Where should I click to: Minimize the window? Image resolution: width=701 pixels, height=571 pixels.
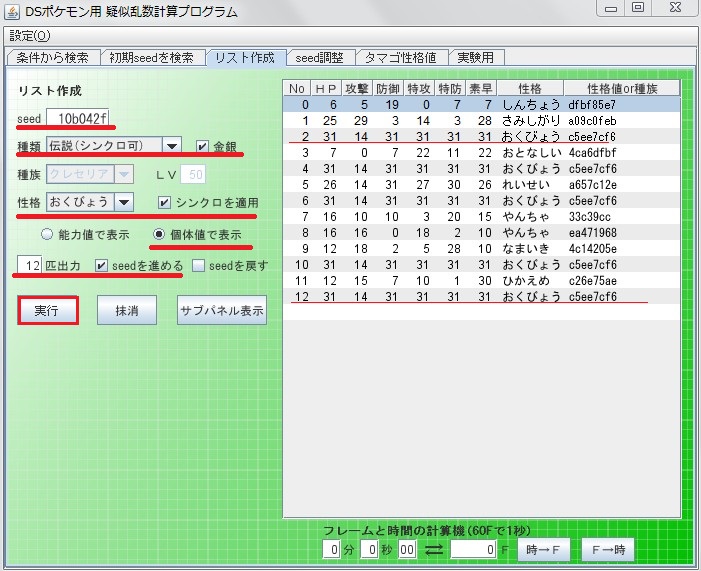point(611,8)
